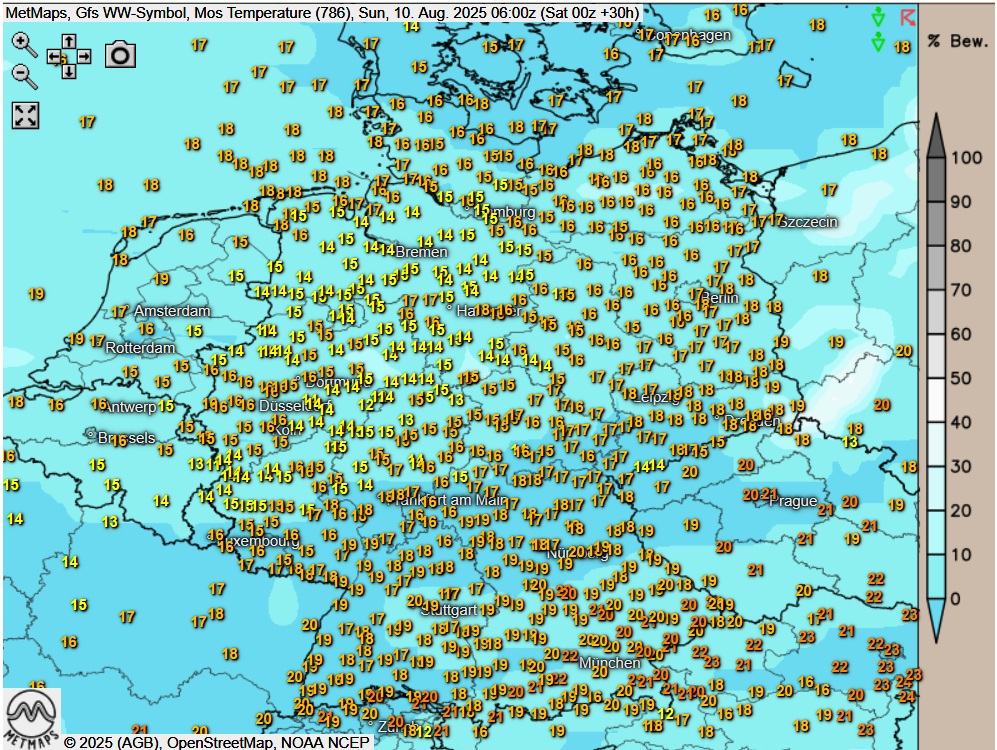Toggle fullscreen with the expand icon
The width and height of the screenshot is (997, 750).
[25, 115]
